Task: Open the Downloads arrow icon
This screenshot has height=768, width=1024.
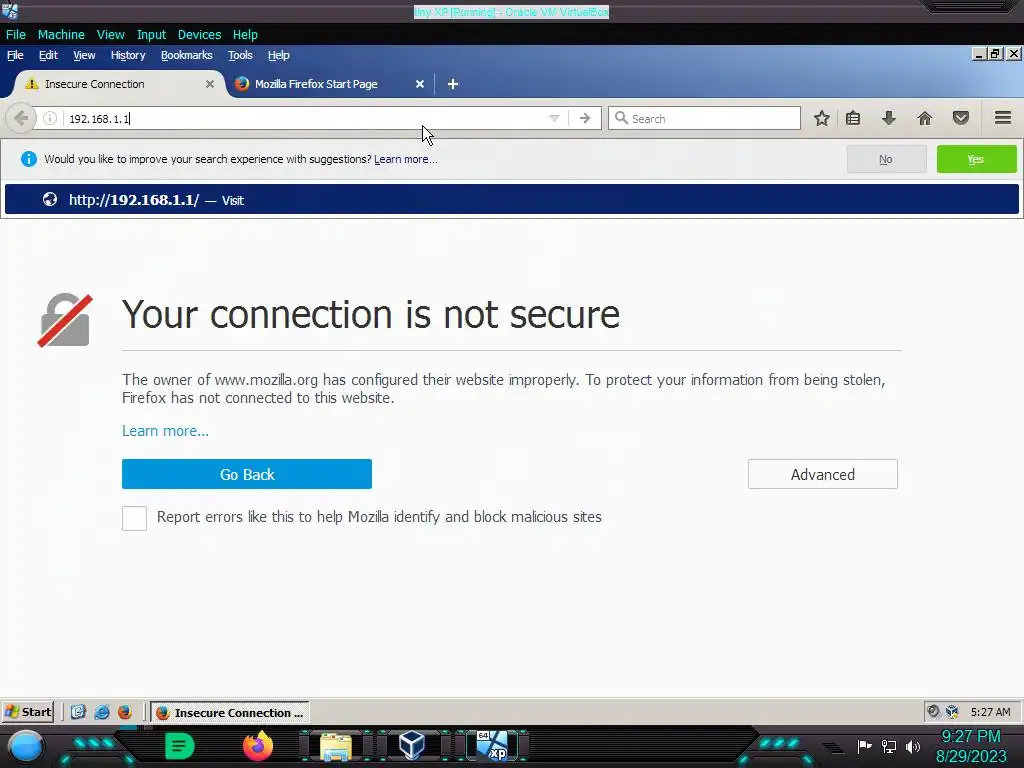Action: pos(888,118)
